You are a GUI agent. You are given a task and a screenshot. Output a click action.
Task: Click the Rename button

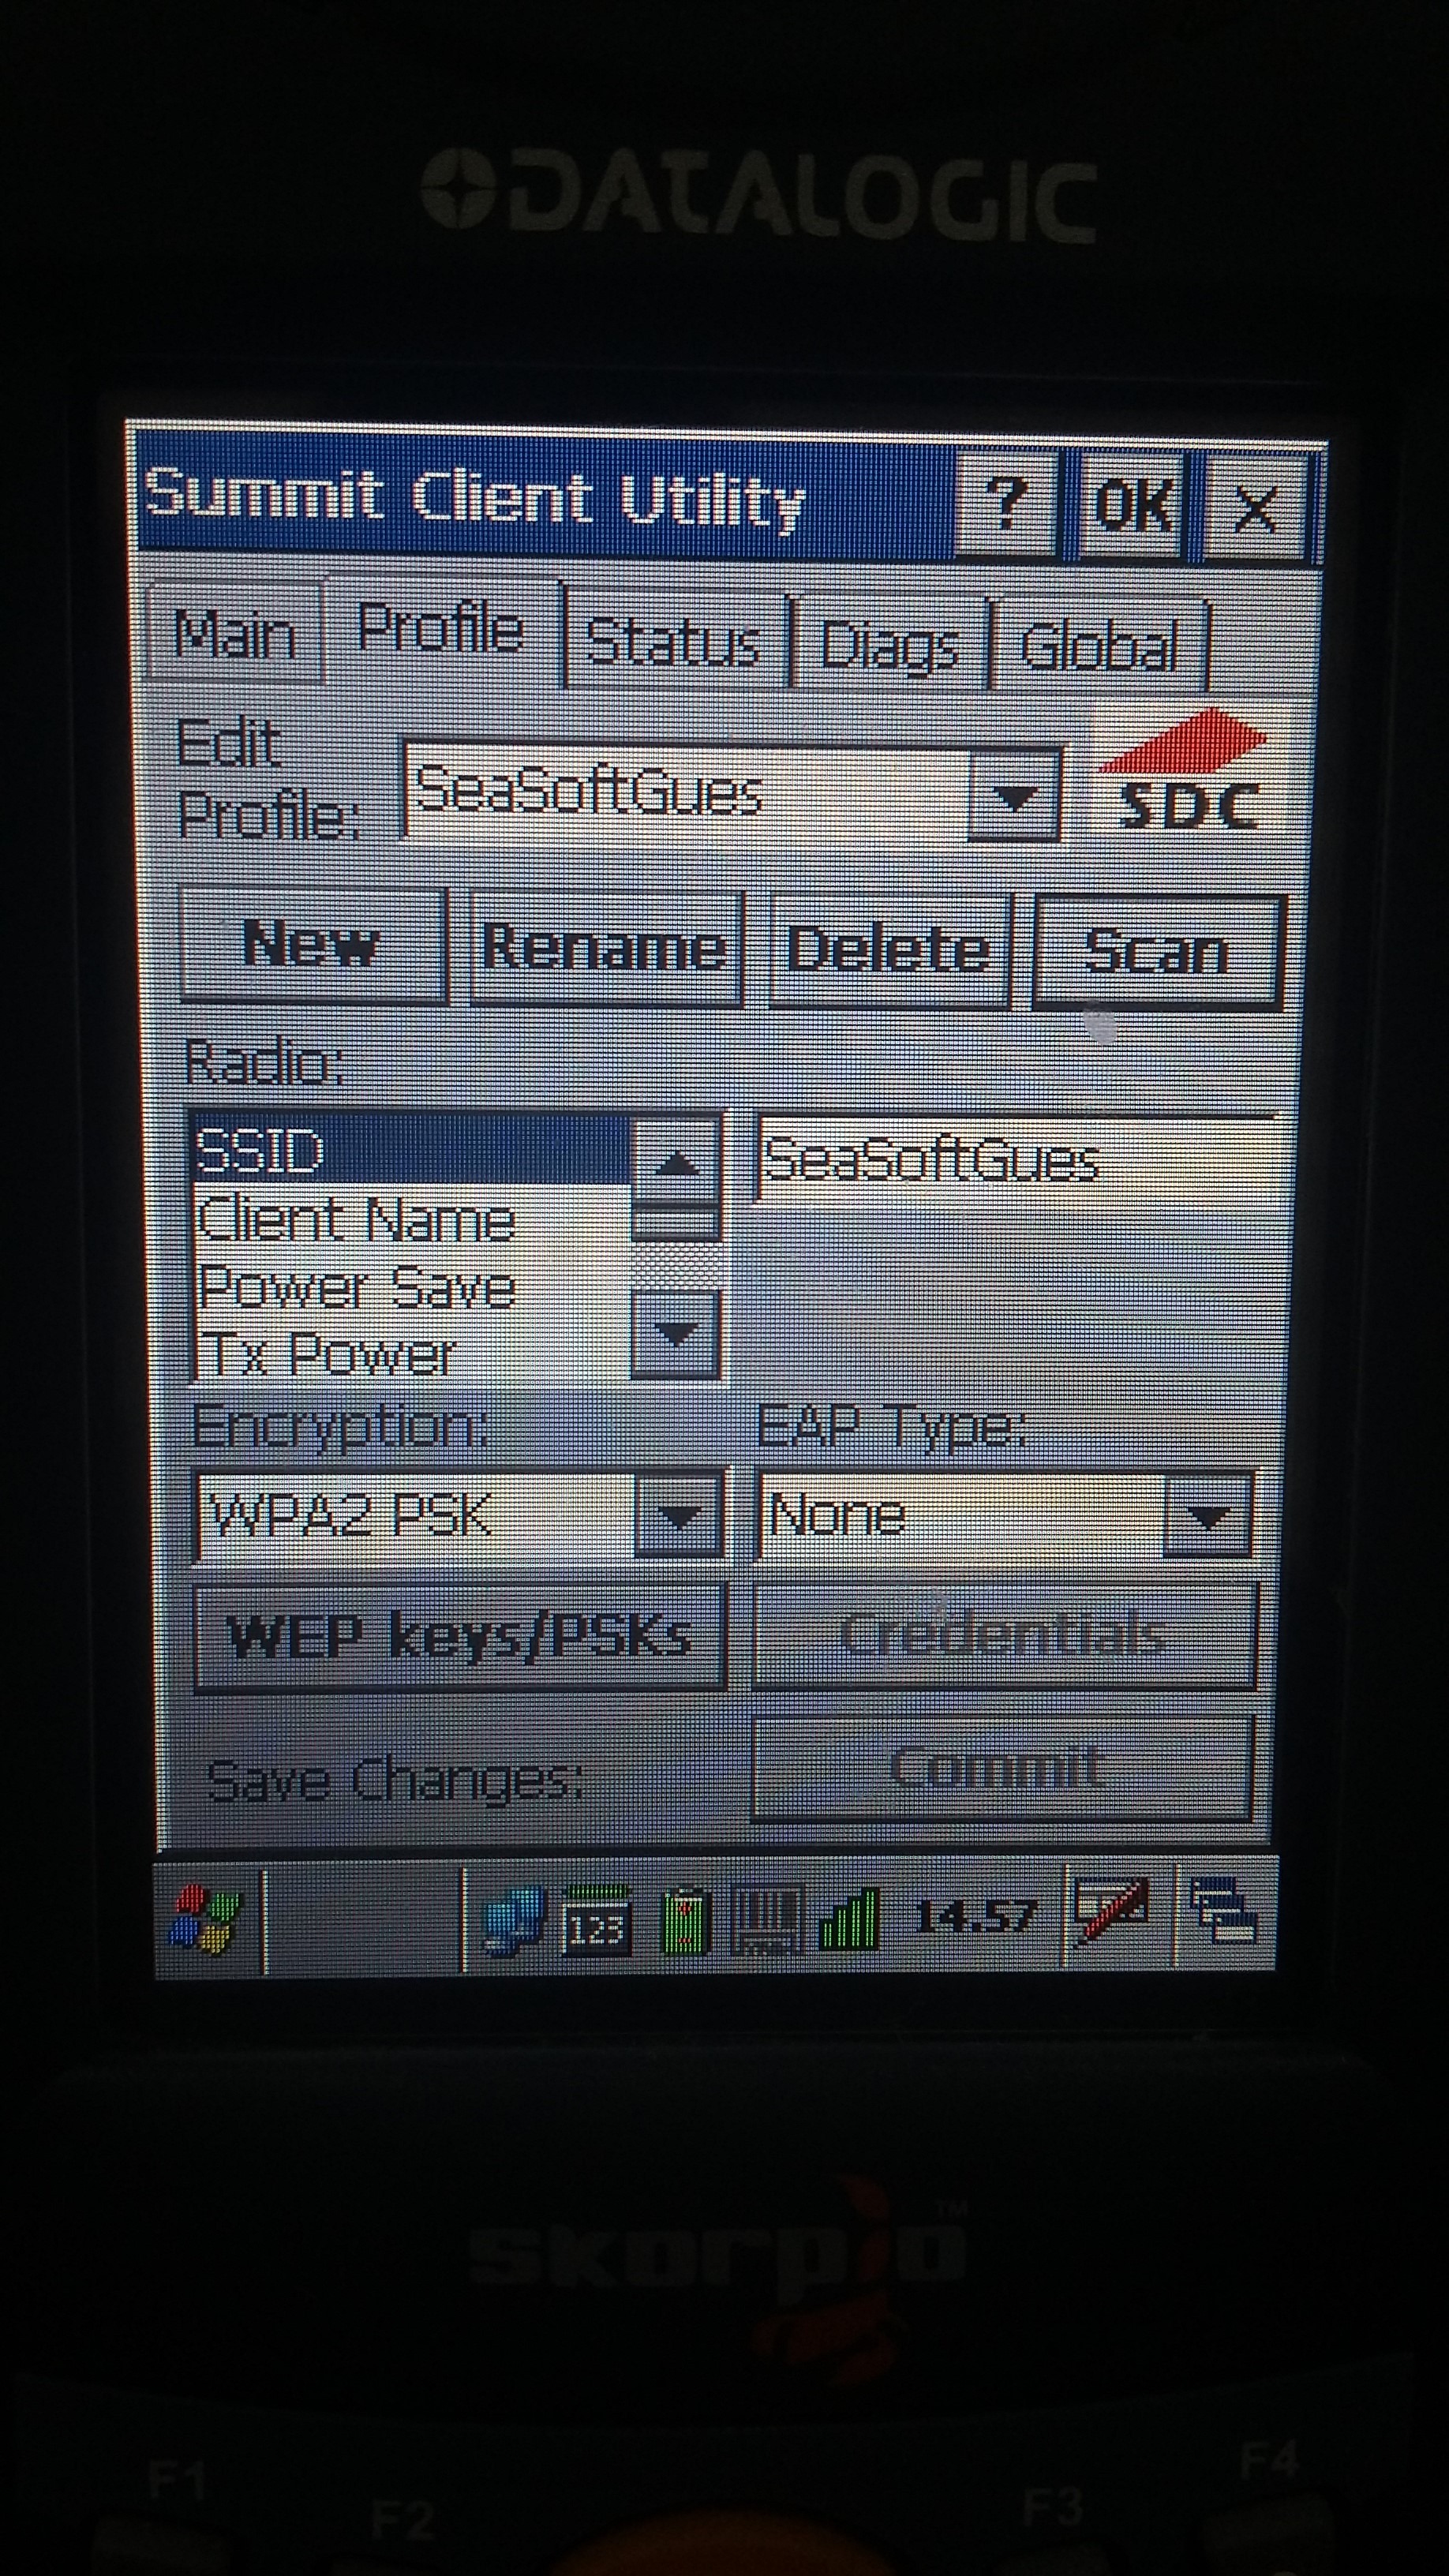coord(606,948)
